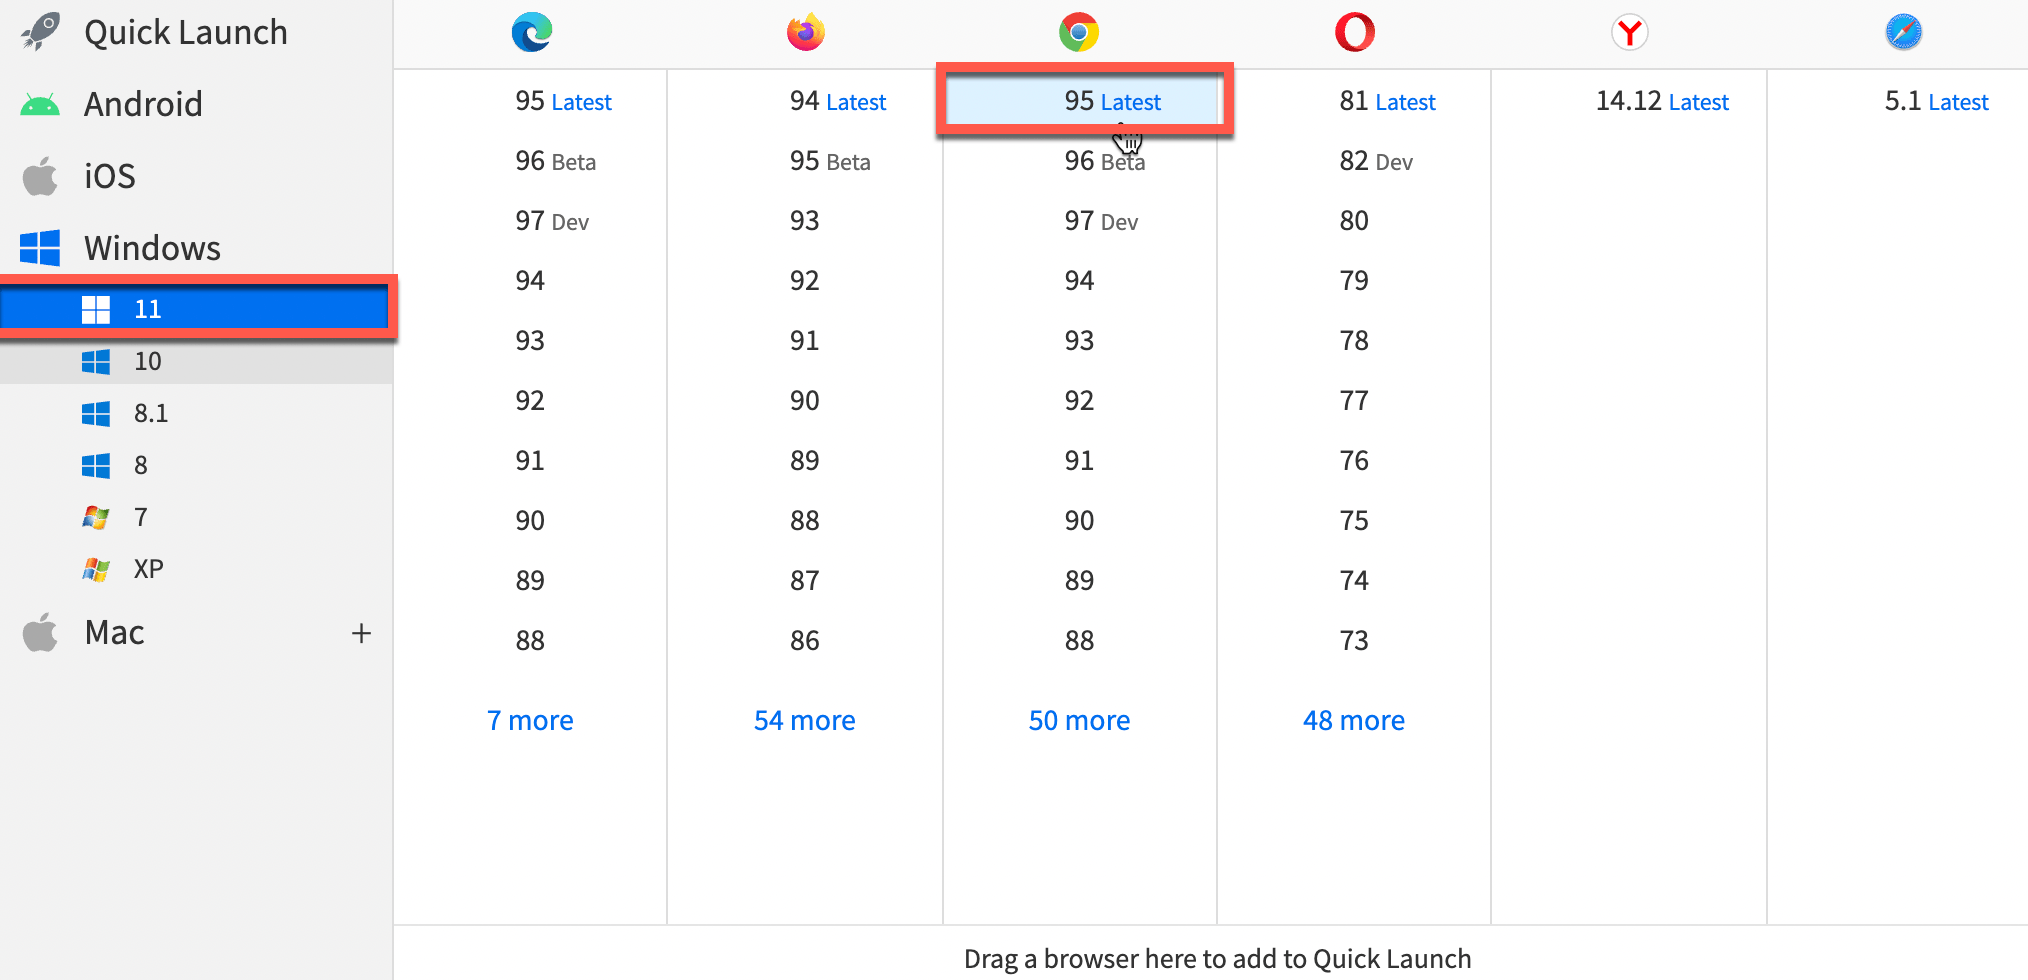Click the Android robot icon in sidebar

click(39, 103)
